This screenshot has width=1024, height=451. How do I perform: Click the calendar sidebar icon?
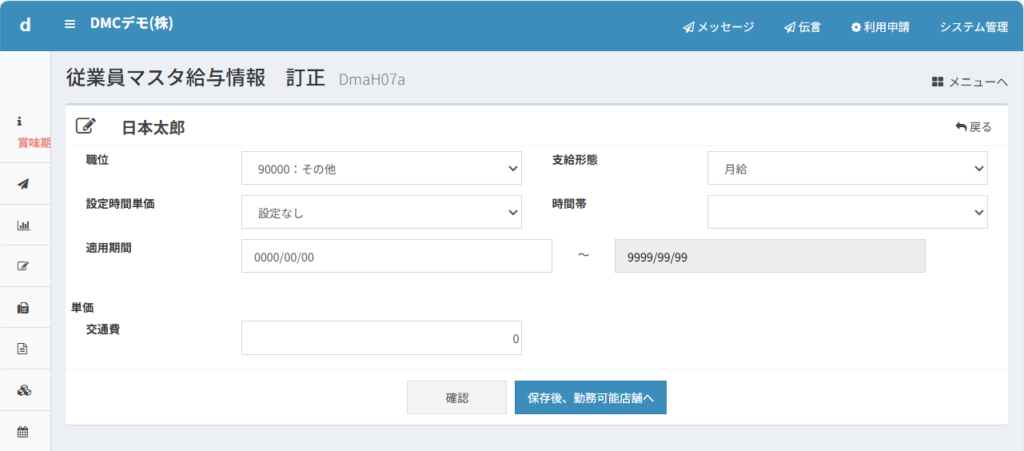pos(24,432)
